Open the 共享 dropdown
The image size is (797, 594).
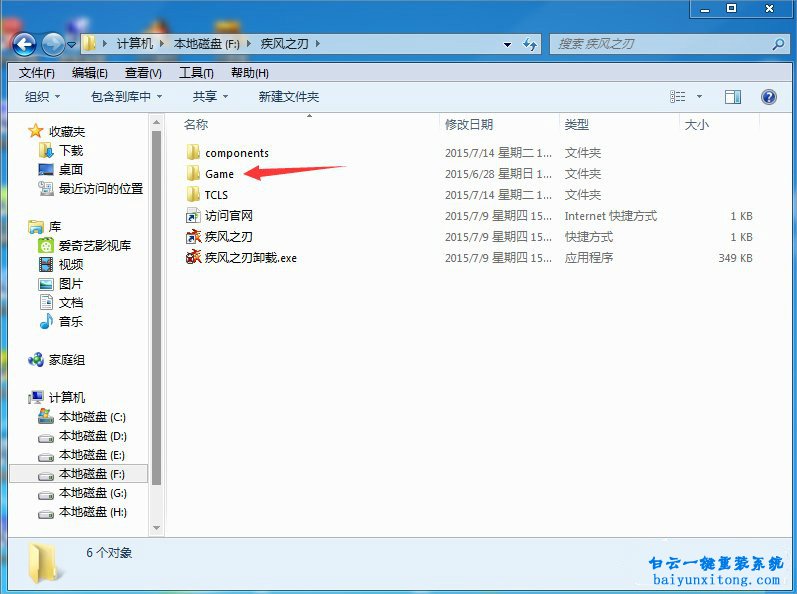(210, 97)
